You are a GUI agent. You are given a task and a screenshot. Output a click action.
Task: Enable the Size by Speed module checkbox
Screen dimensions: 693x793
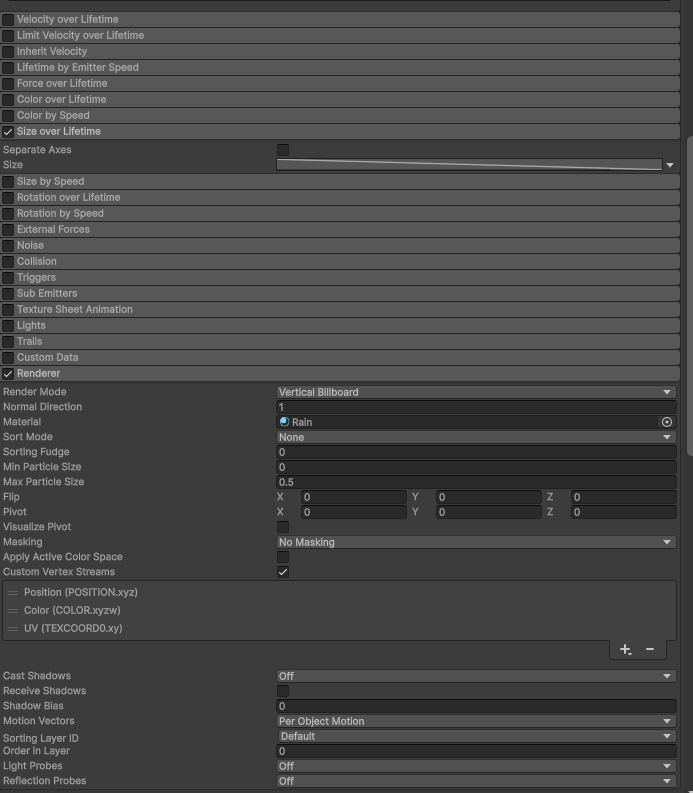8,182
